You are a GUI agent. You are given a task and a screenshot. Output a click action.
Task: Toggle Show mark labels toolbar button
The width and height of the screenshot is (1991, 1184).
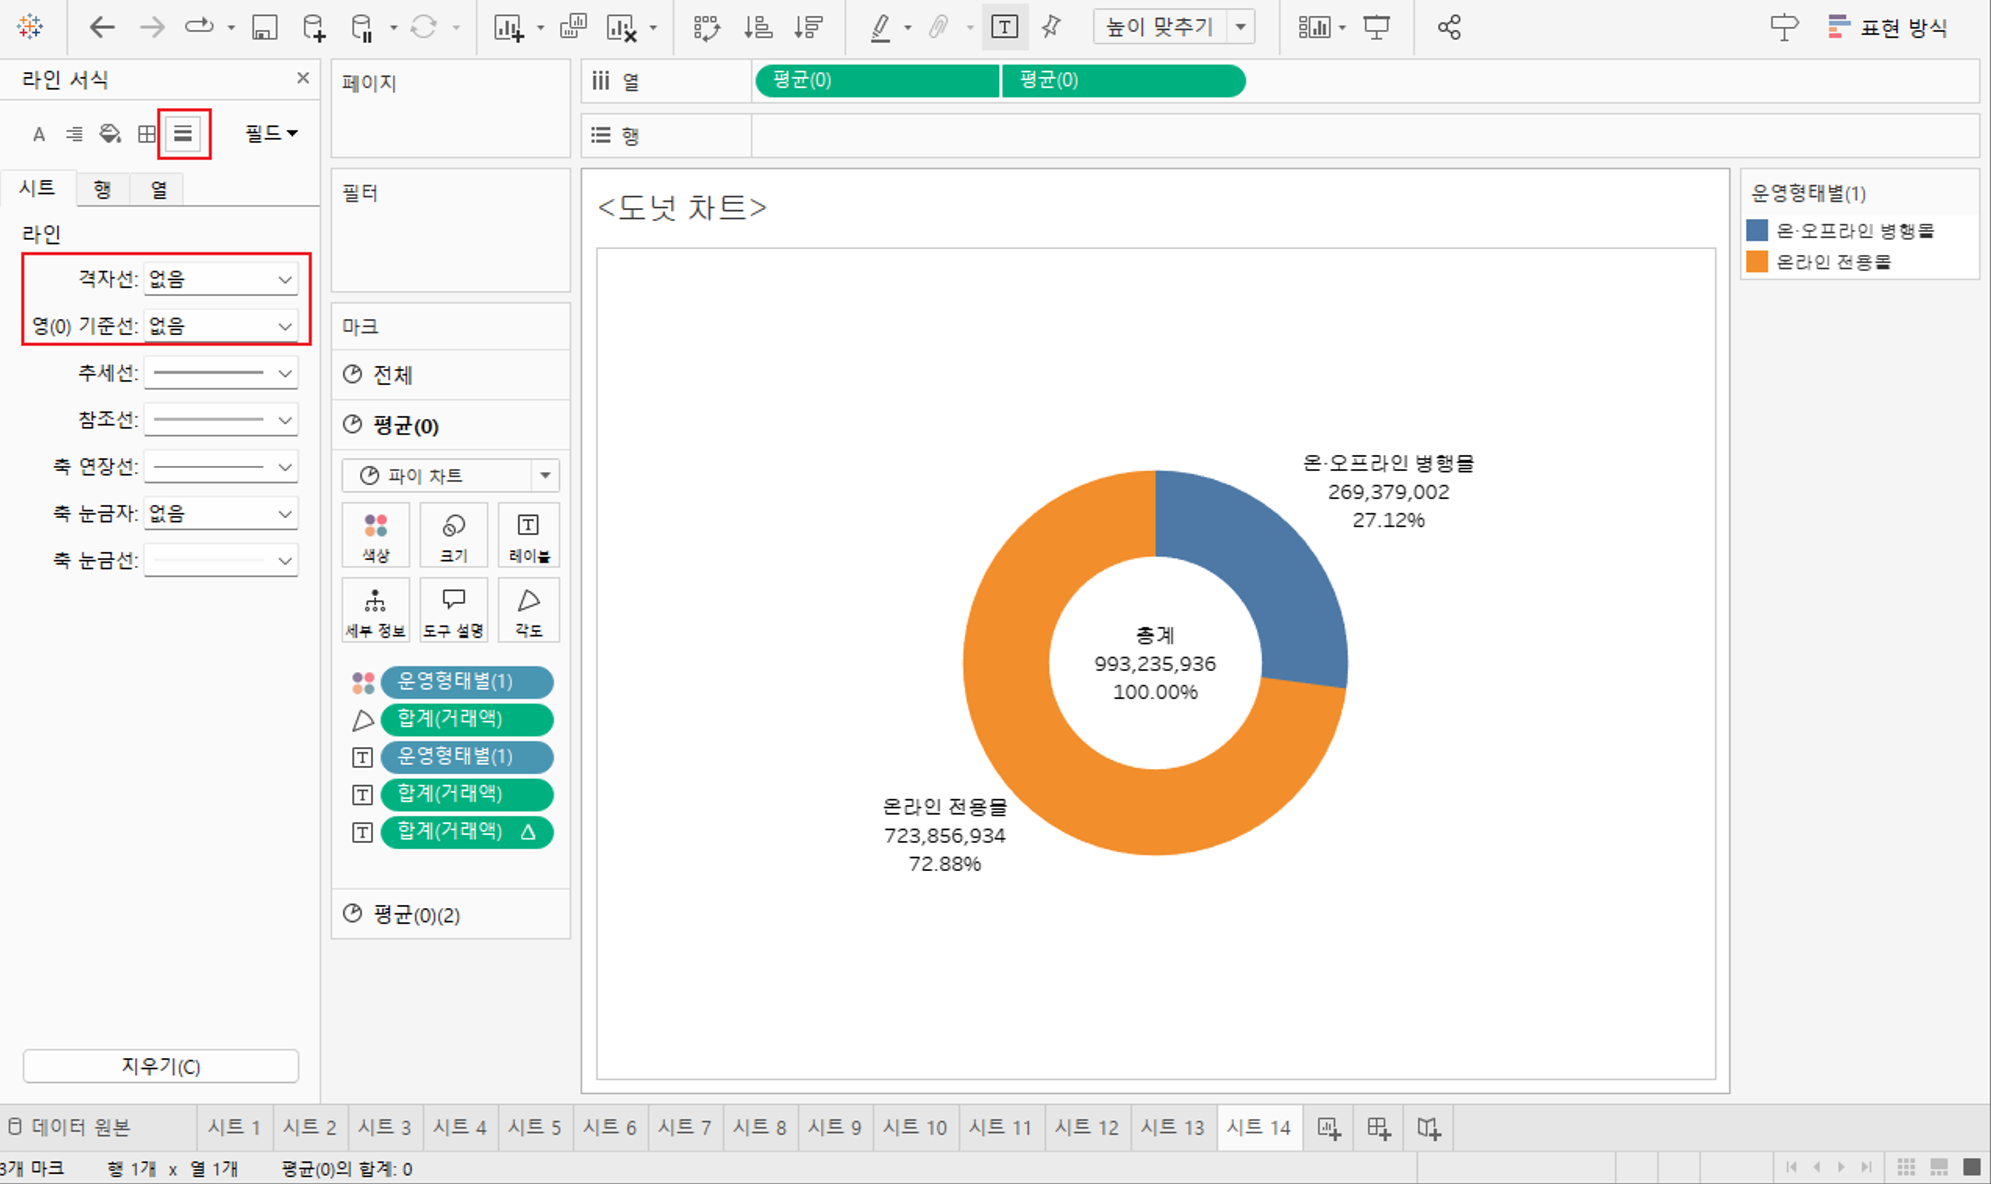(1004, 27)
